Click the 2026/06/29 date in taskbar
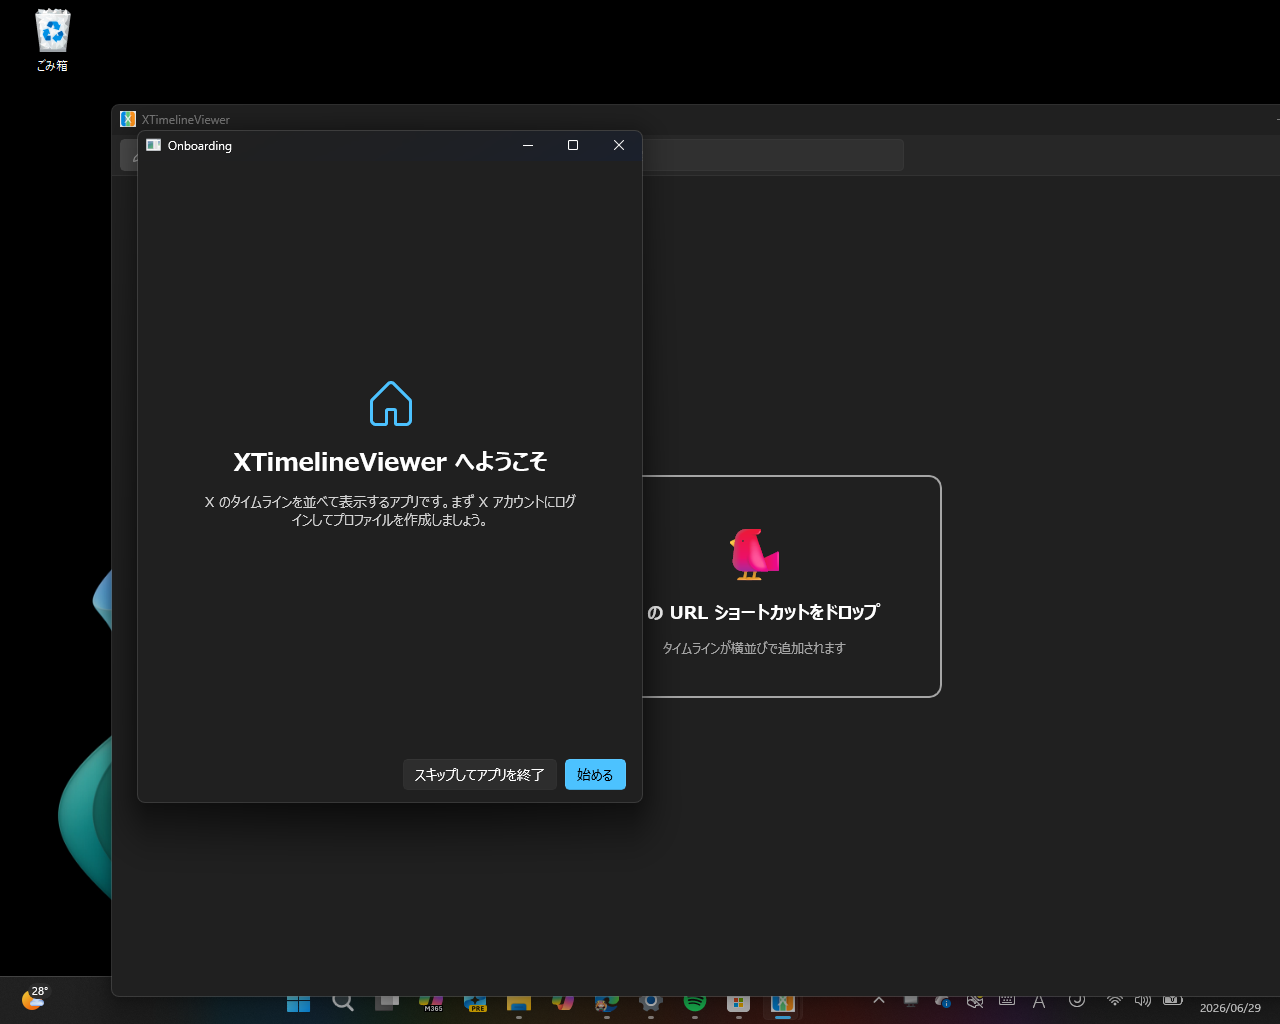The width and height of the screenshot is (1280, 1024). (1230, 1008)
